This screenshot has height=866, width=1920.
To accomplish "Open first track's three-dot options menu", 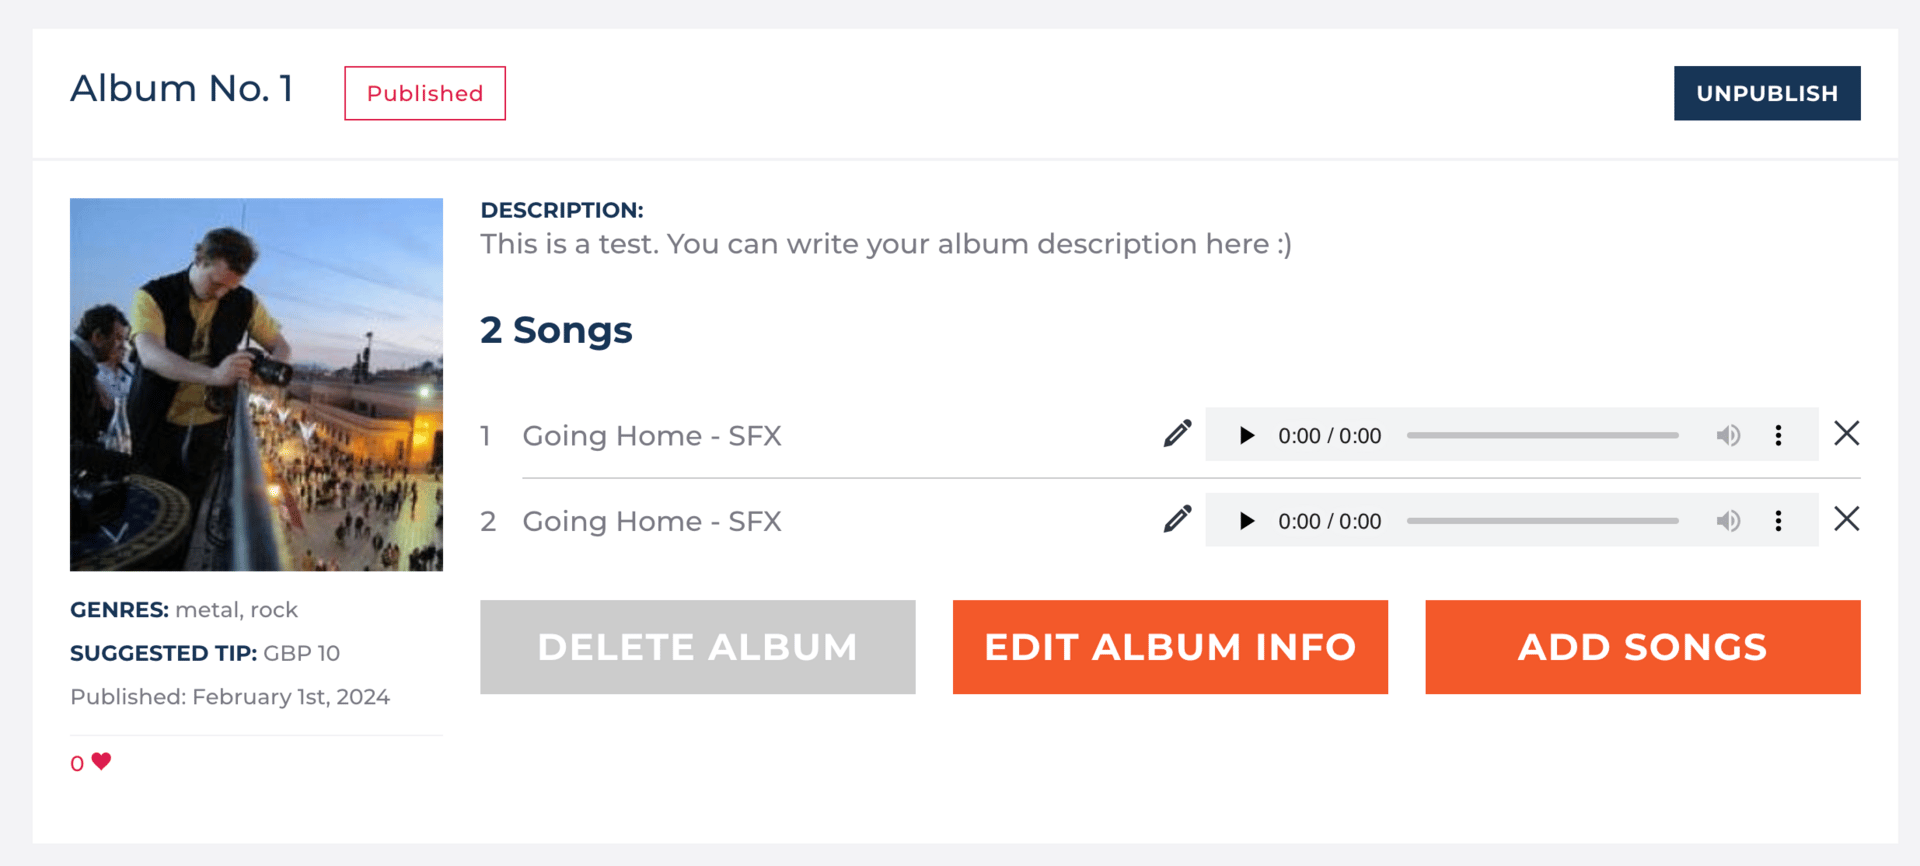I will (x=1778, y=435).
